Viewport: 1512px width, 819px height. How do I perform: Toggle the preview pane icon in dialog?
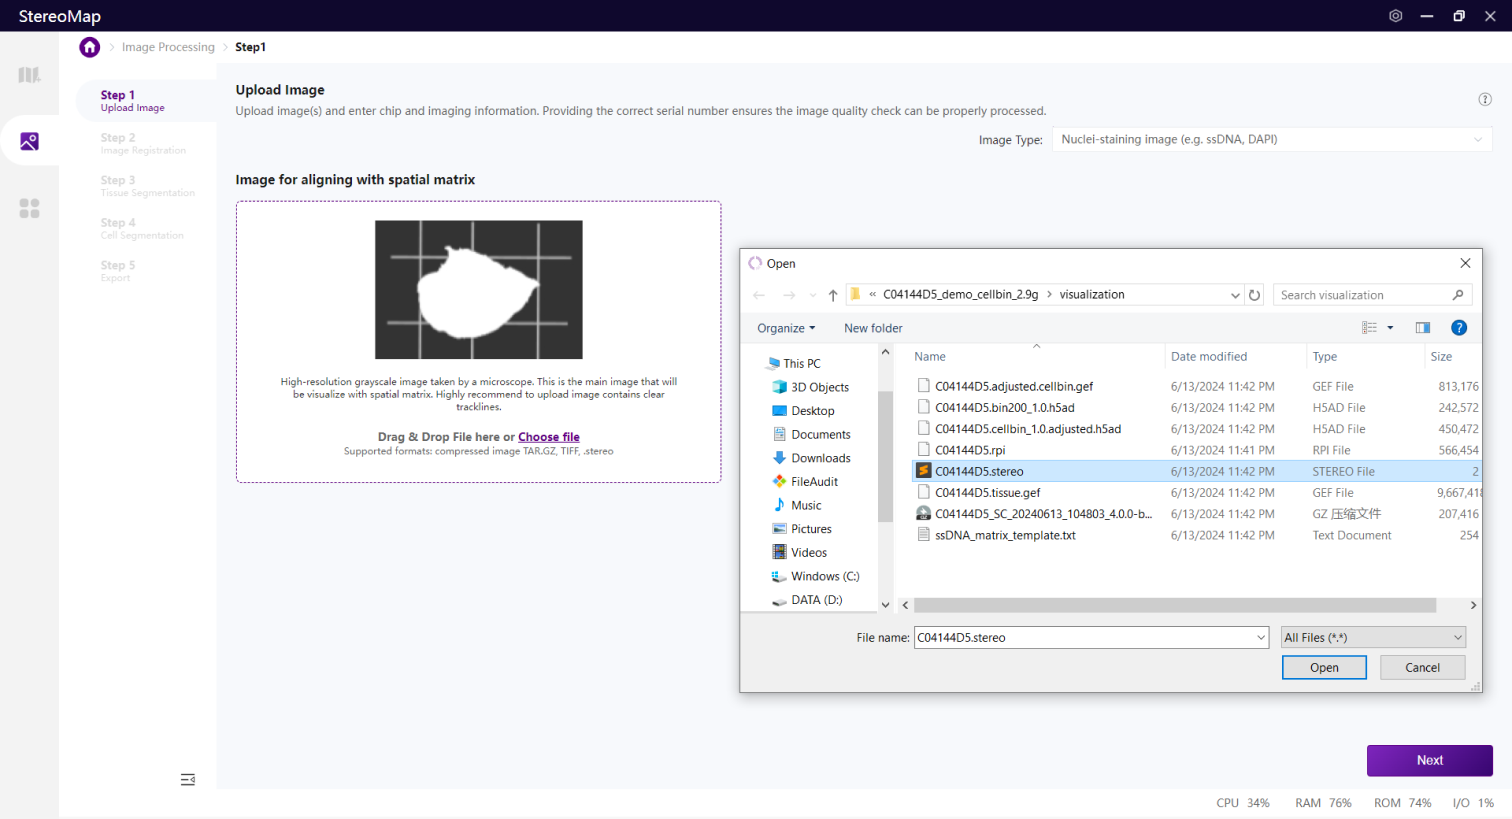pyautogui.click(x=1422, y=328)
